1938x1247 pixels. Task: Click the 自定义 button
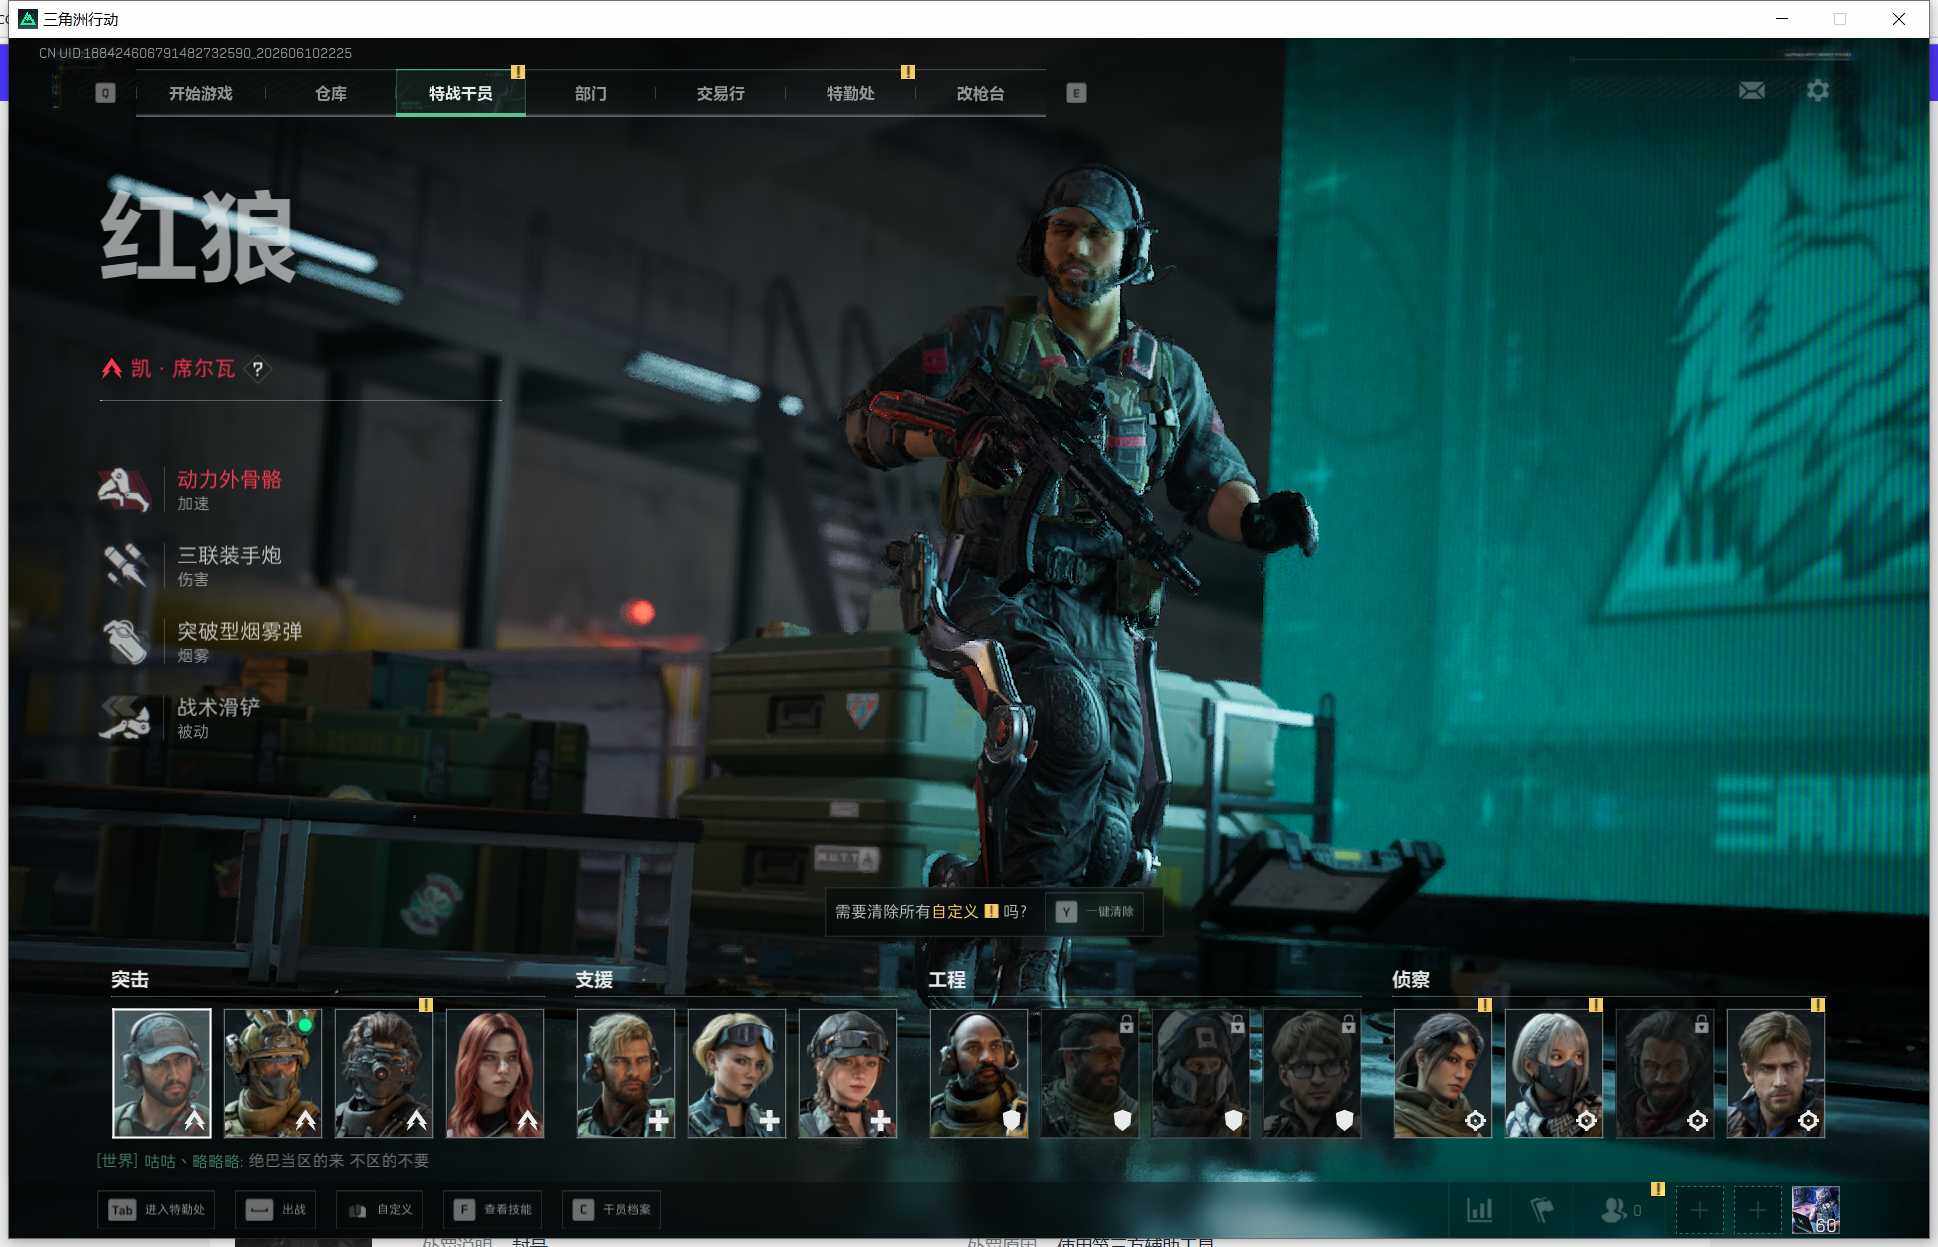(x=380, y=1210)
